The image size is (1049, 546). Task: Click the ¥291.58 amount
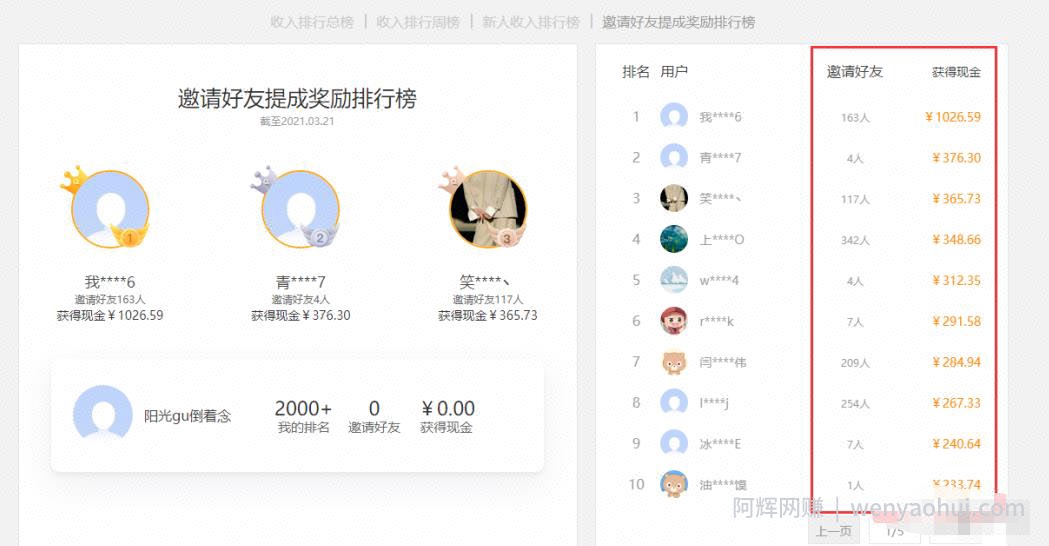(957, 321)
